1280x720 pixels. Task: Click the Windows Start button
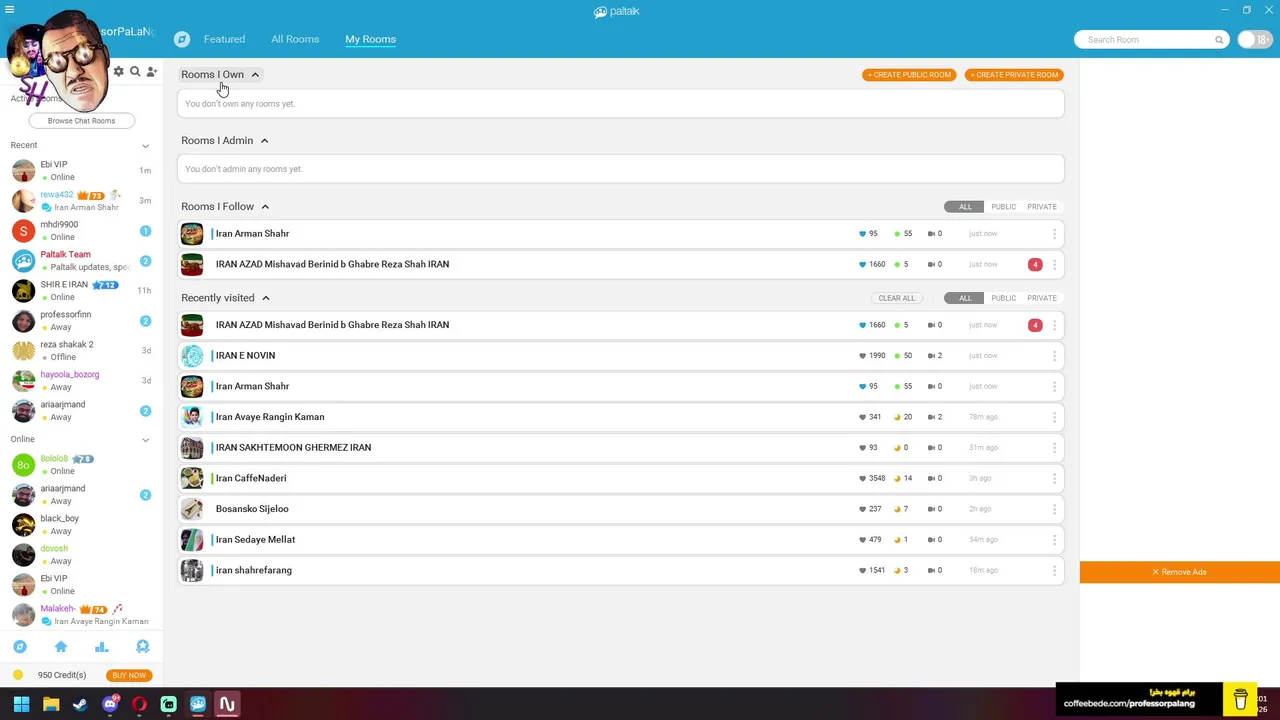tap(21, 705)
